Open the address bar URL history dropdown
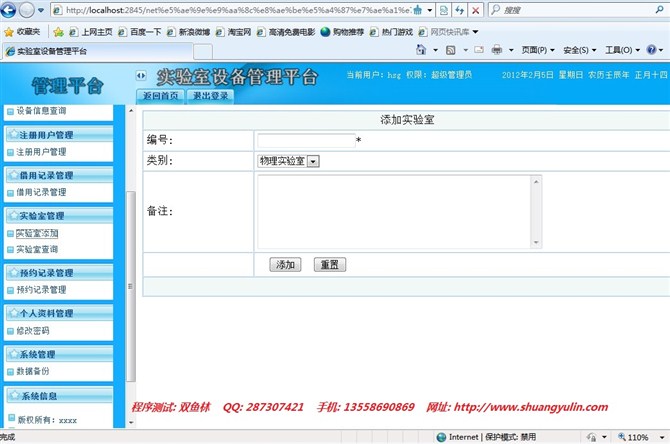The height and width of the screenshot is (444, 670). 430,10
